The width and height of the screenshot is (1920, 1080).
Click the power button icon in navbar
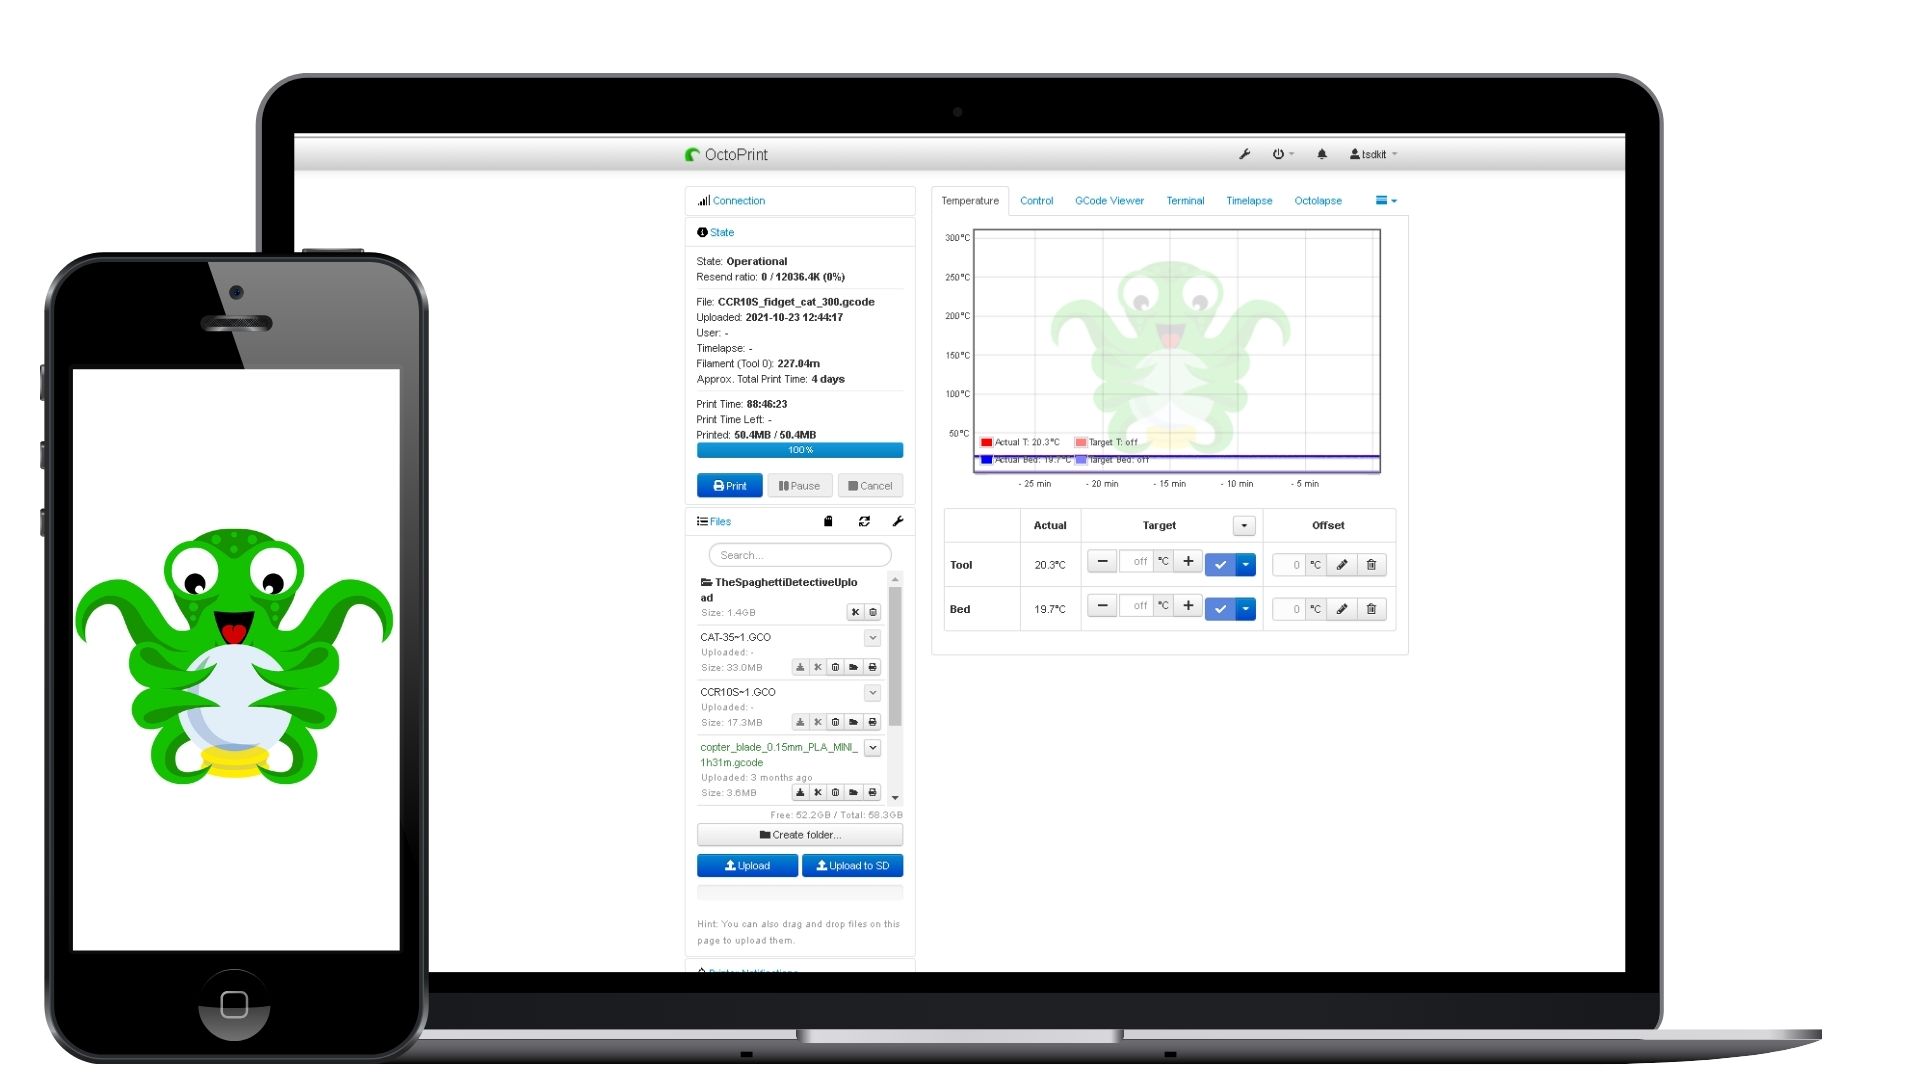tap(1279, 154)
